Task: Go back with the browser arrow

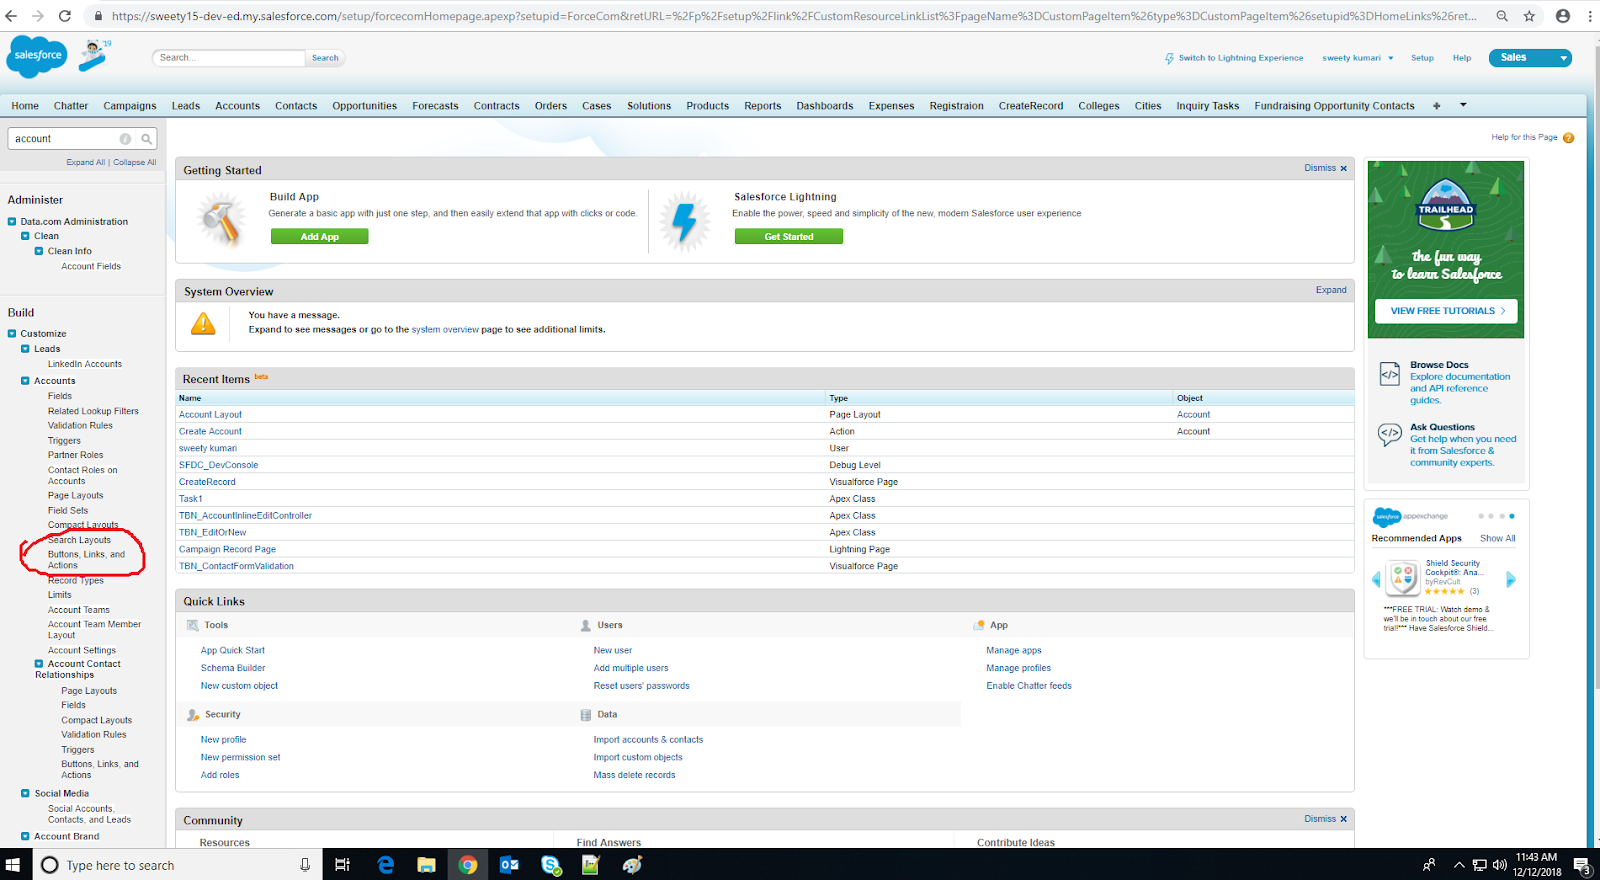Action: (11, 16)
